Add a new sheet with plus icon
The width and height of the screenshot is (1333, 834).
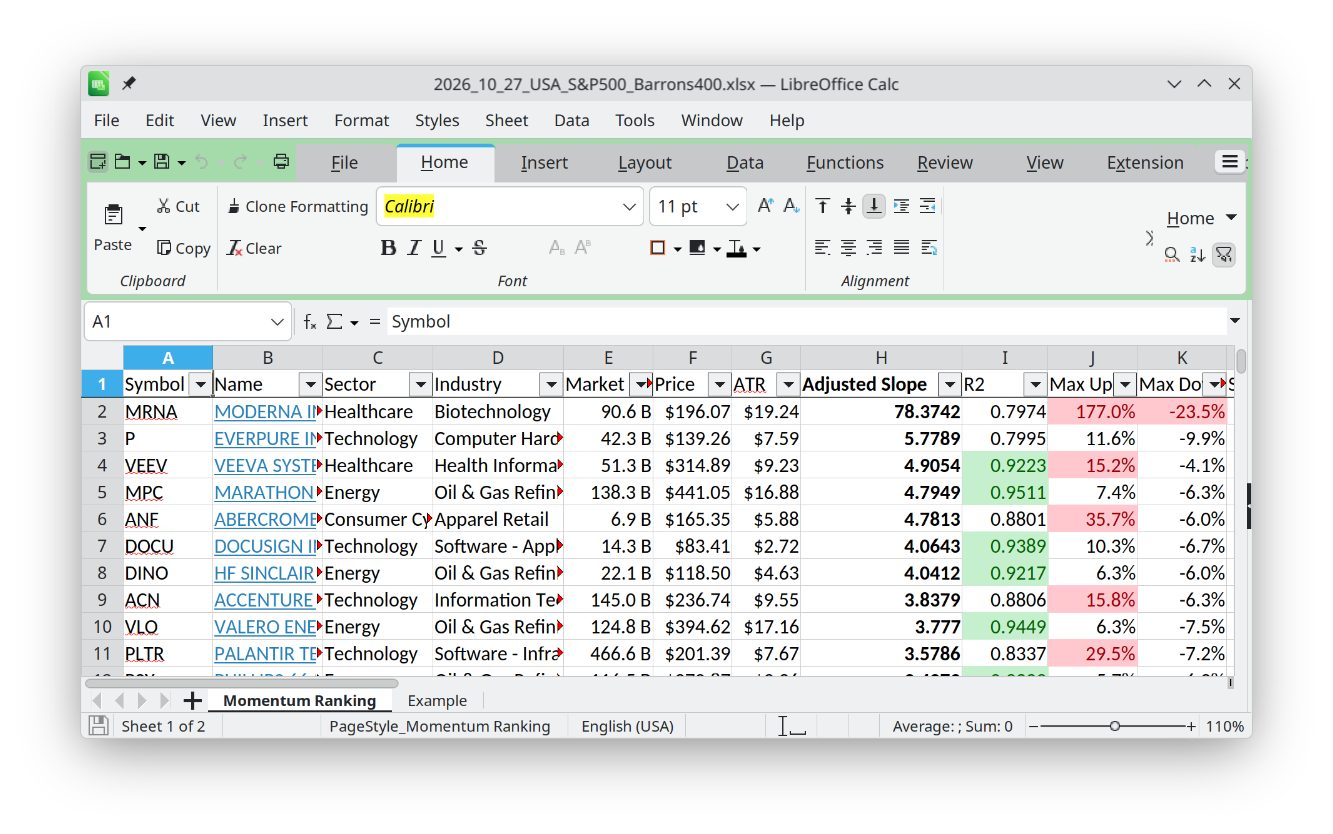(193, 701)
